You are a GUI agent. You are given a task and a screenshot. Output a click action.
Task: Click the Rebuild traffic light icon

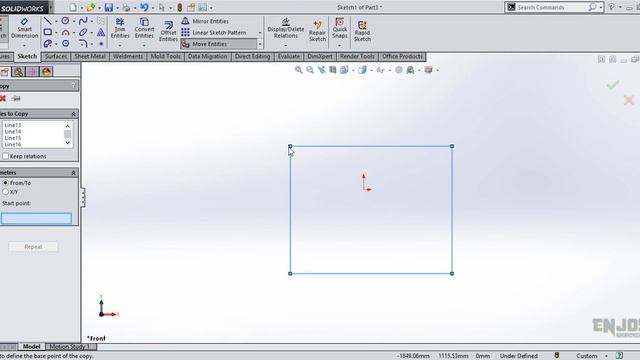point(180,7)
